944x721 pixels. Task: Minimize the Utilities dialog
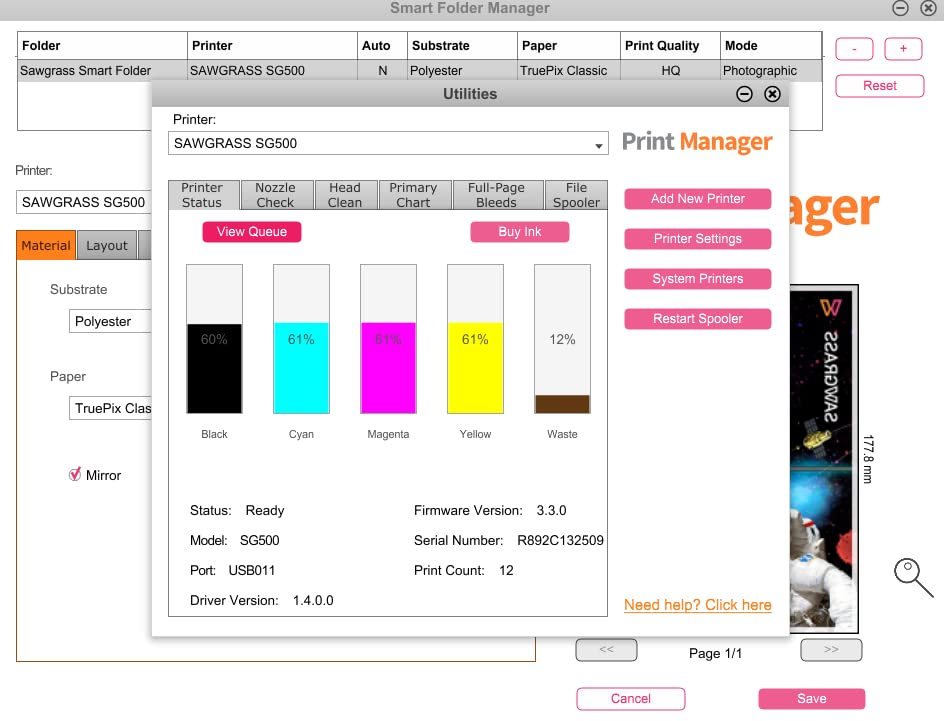(744, 94)
